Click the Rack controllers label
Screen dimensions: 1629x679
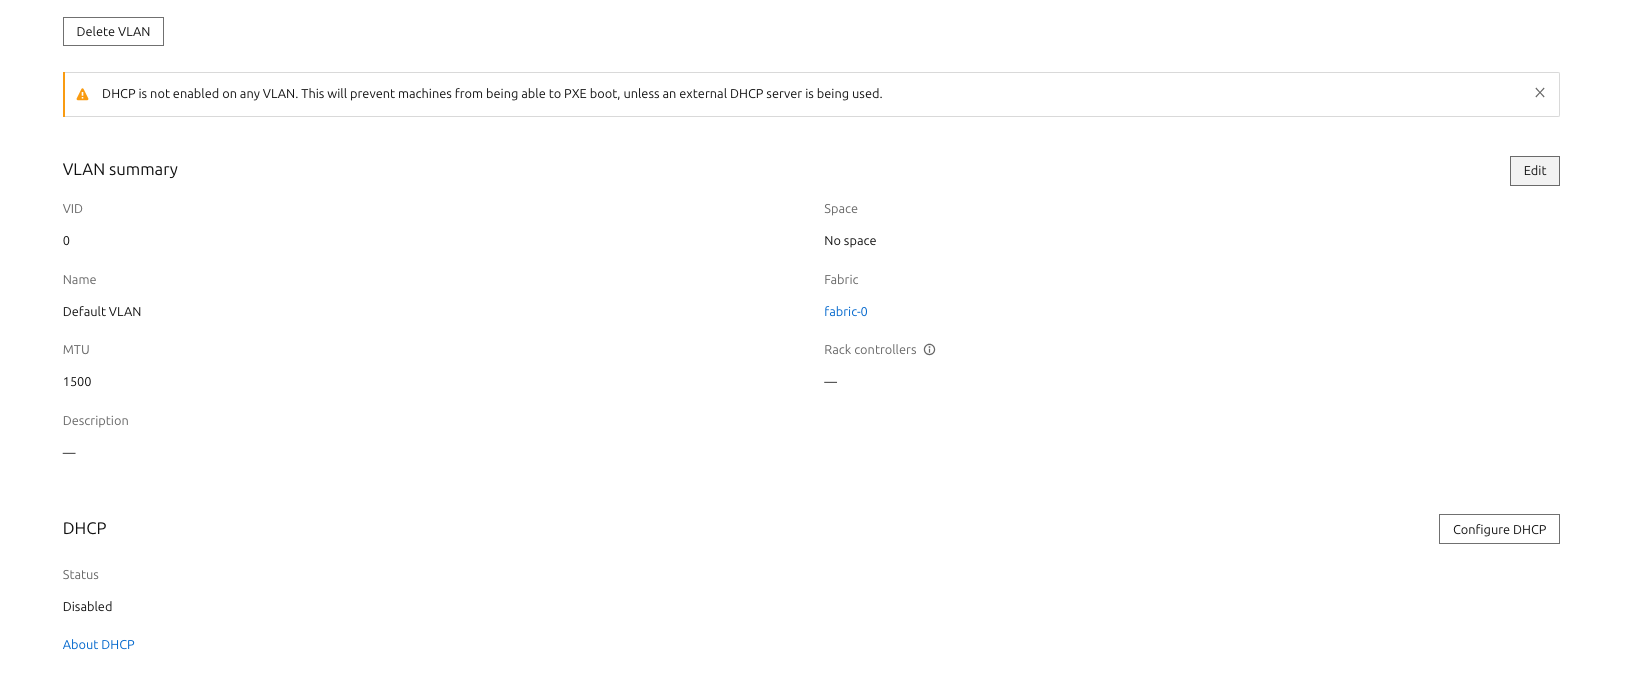pos(869,350)
